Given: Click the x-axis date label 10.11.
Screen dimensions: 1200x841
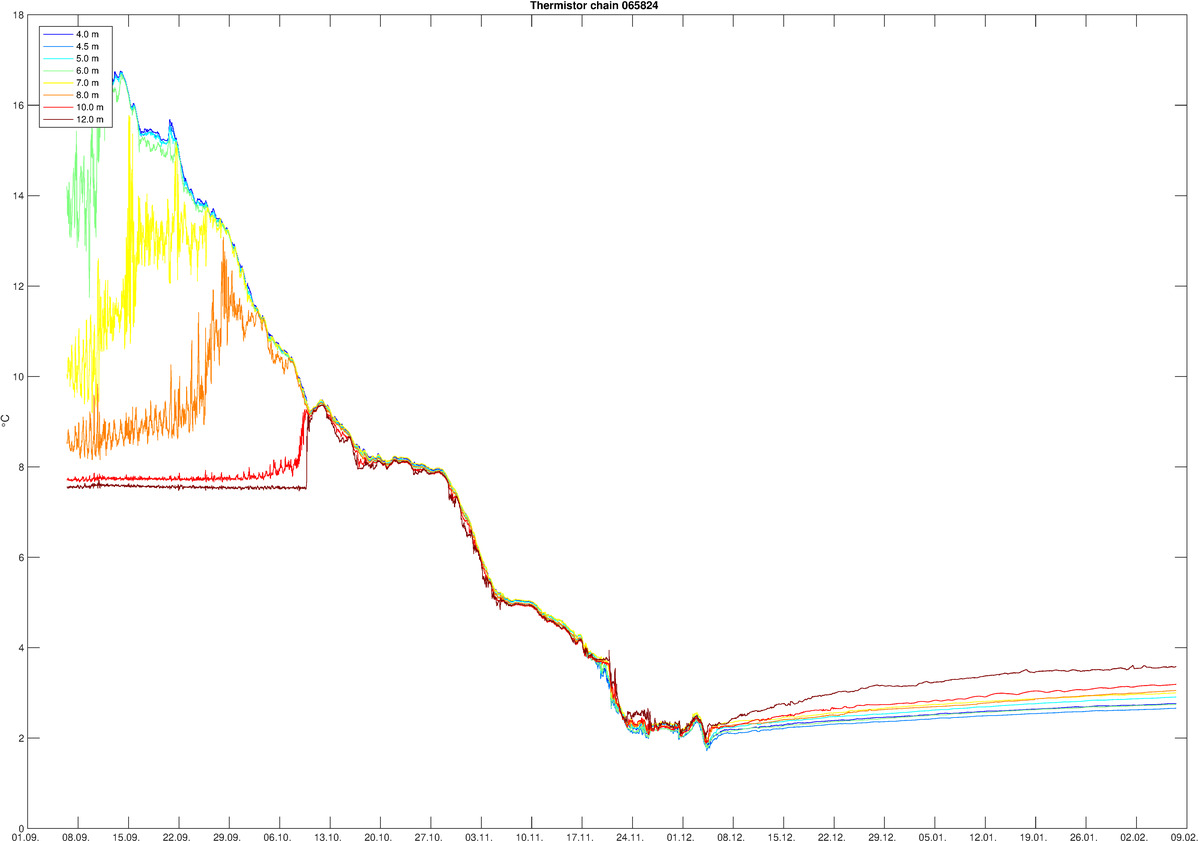Looking at the screenshot, I should coord(529,836).
